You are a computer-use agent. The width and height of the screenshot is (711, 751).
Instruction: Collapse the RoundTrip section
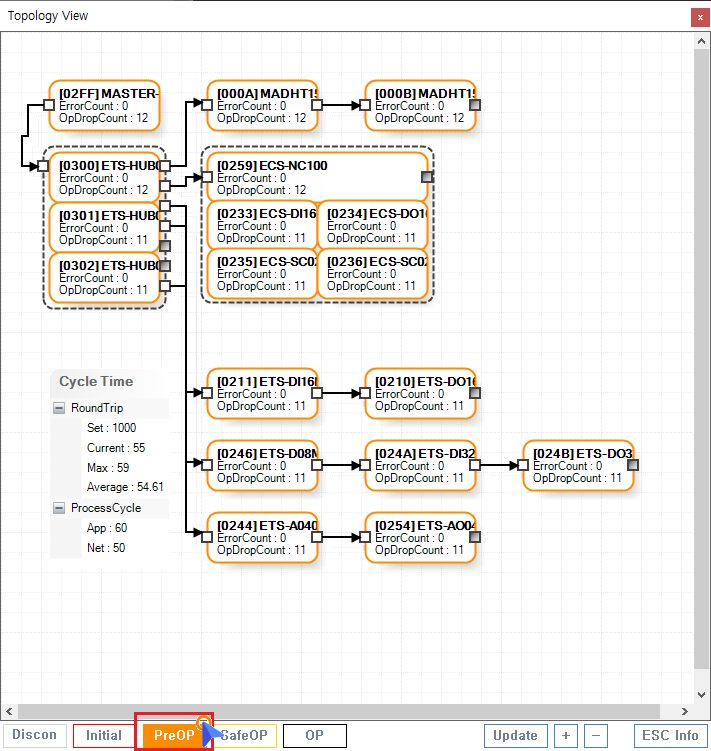60,408
